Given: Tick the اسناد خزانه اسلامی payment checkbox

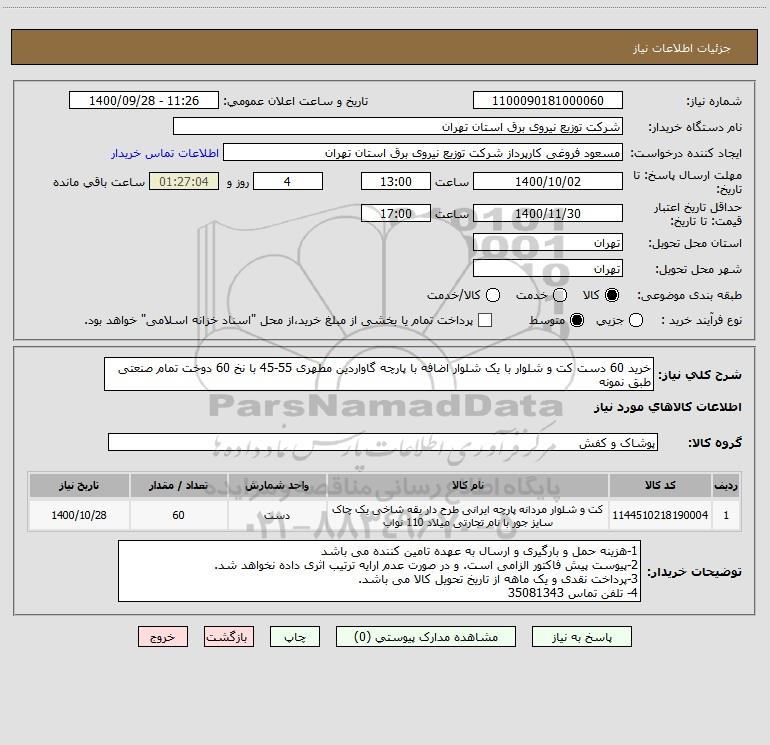Looking at the screenshot, I should 485,320.
